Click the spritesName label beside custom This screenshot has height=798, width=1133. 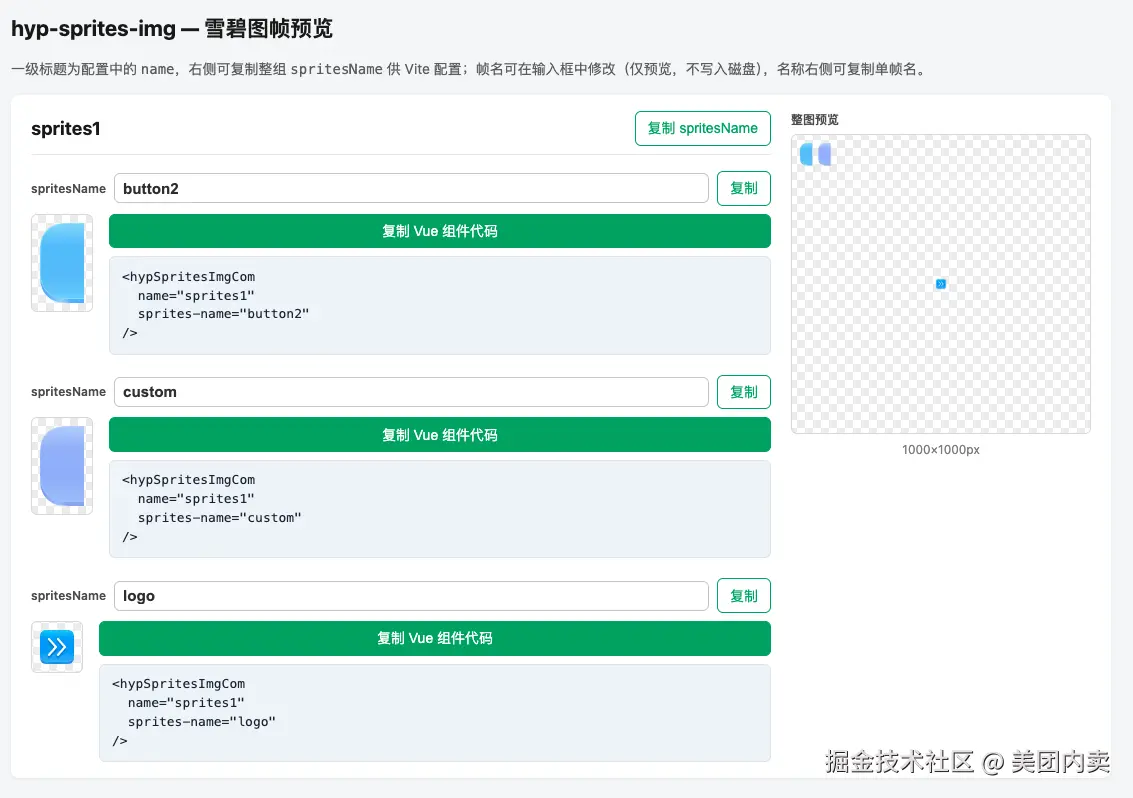pyautogui.click(x=68, y=392)
